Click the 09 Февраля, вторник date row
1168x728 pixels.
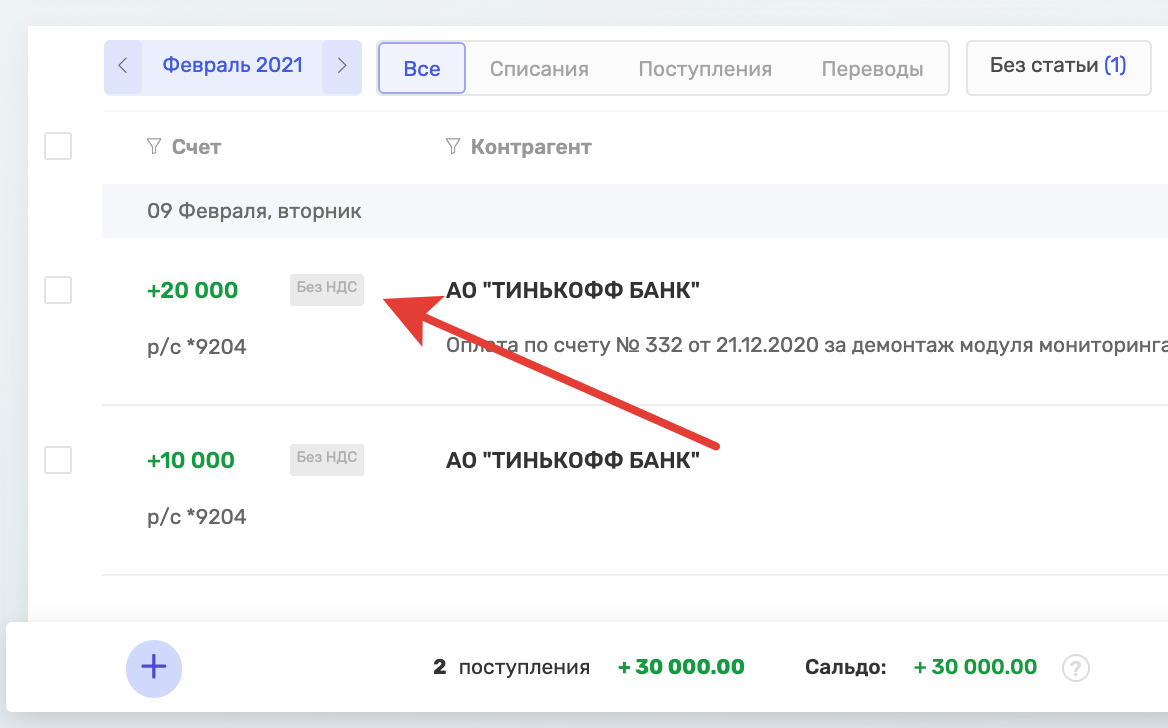(x=635, y=211)
